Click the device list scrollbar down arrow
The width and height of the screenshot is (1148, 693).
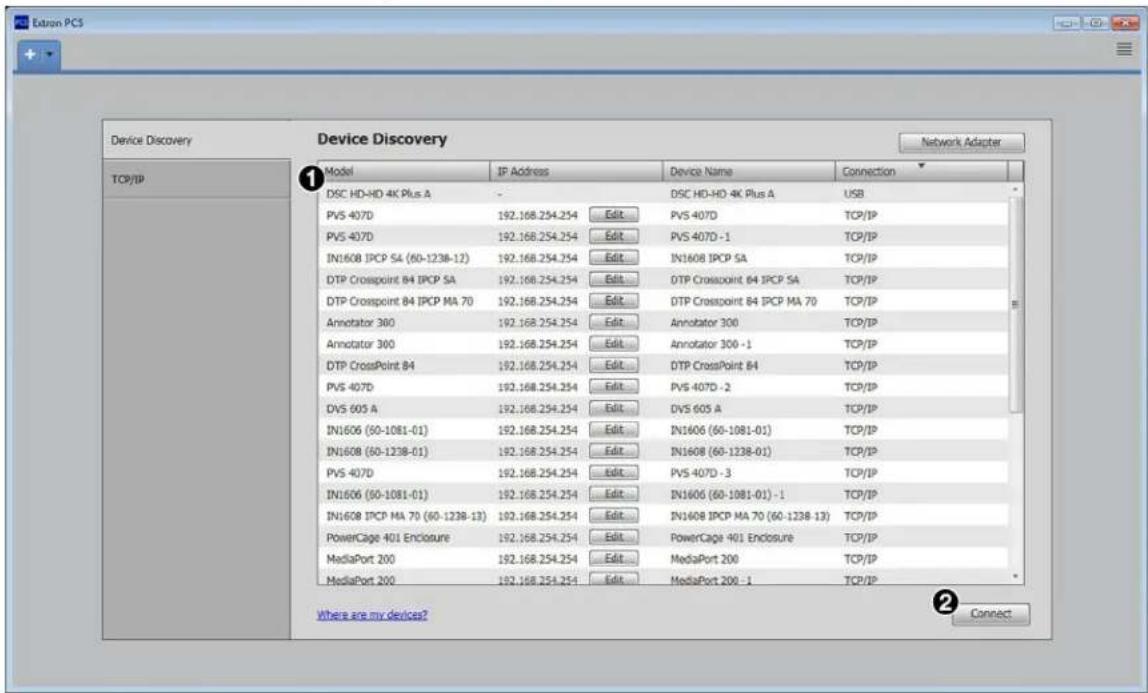coord(1015,577)
